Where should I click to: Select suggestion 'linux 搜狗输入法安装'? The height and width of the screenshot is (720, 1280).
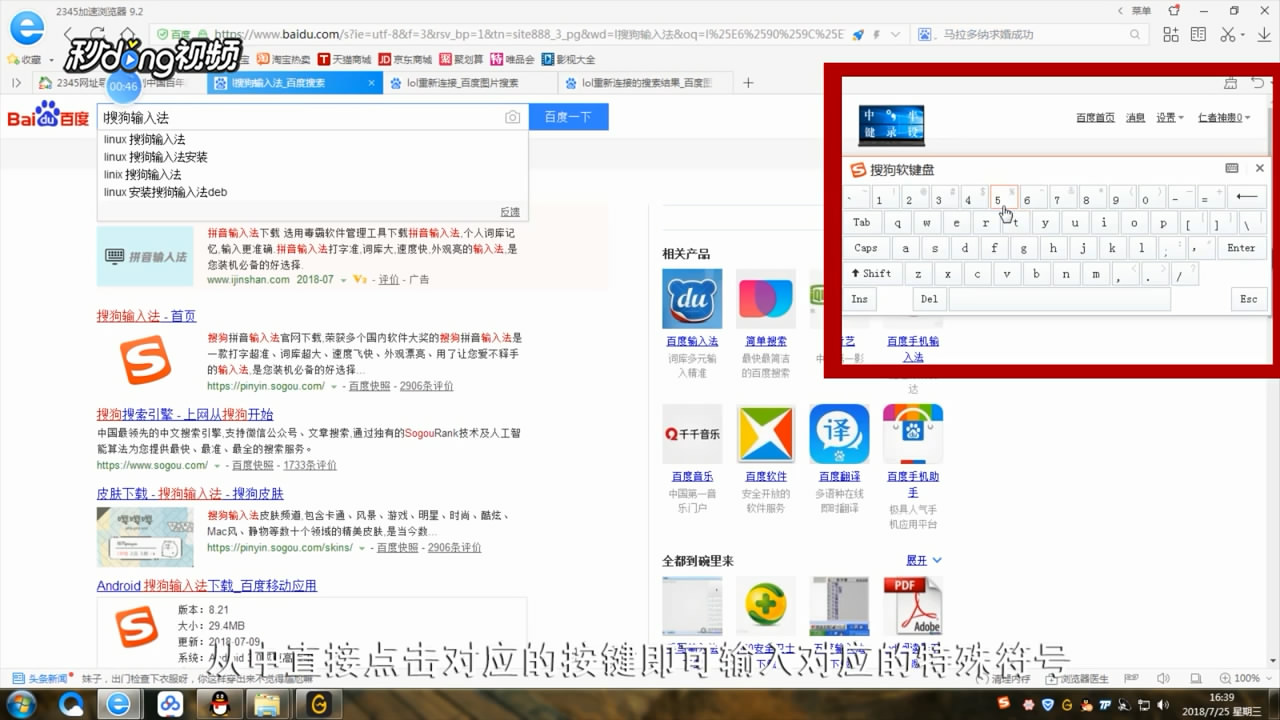click(x=156, y=157)
